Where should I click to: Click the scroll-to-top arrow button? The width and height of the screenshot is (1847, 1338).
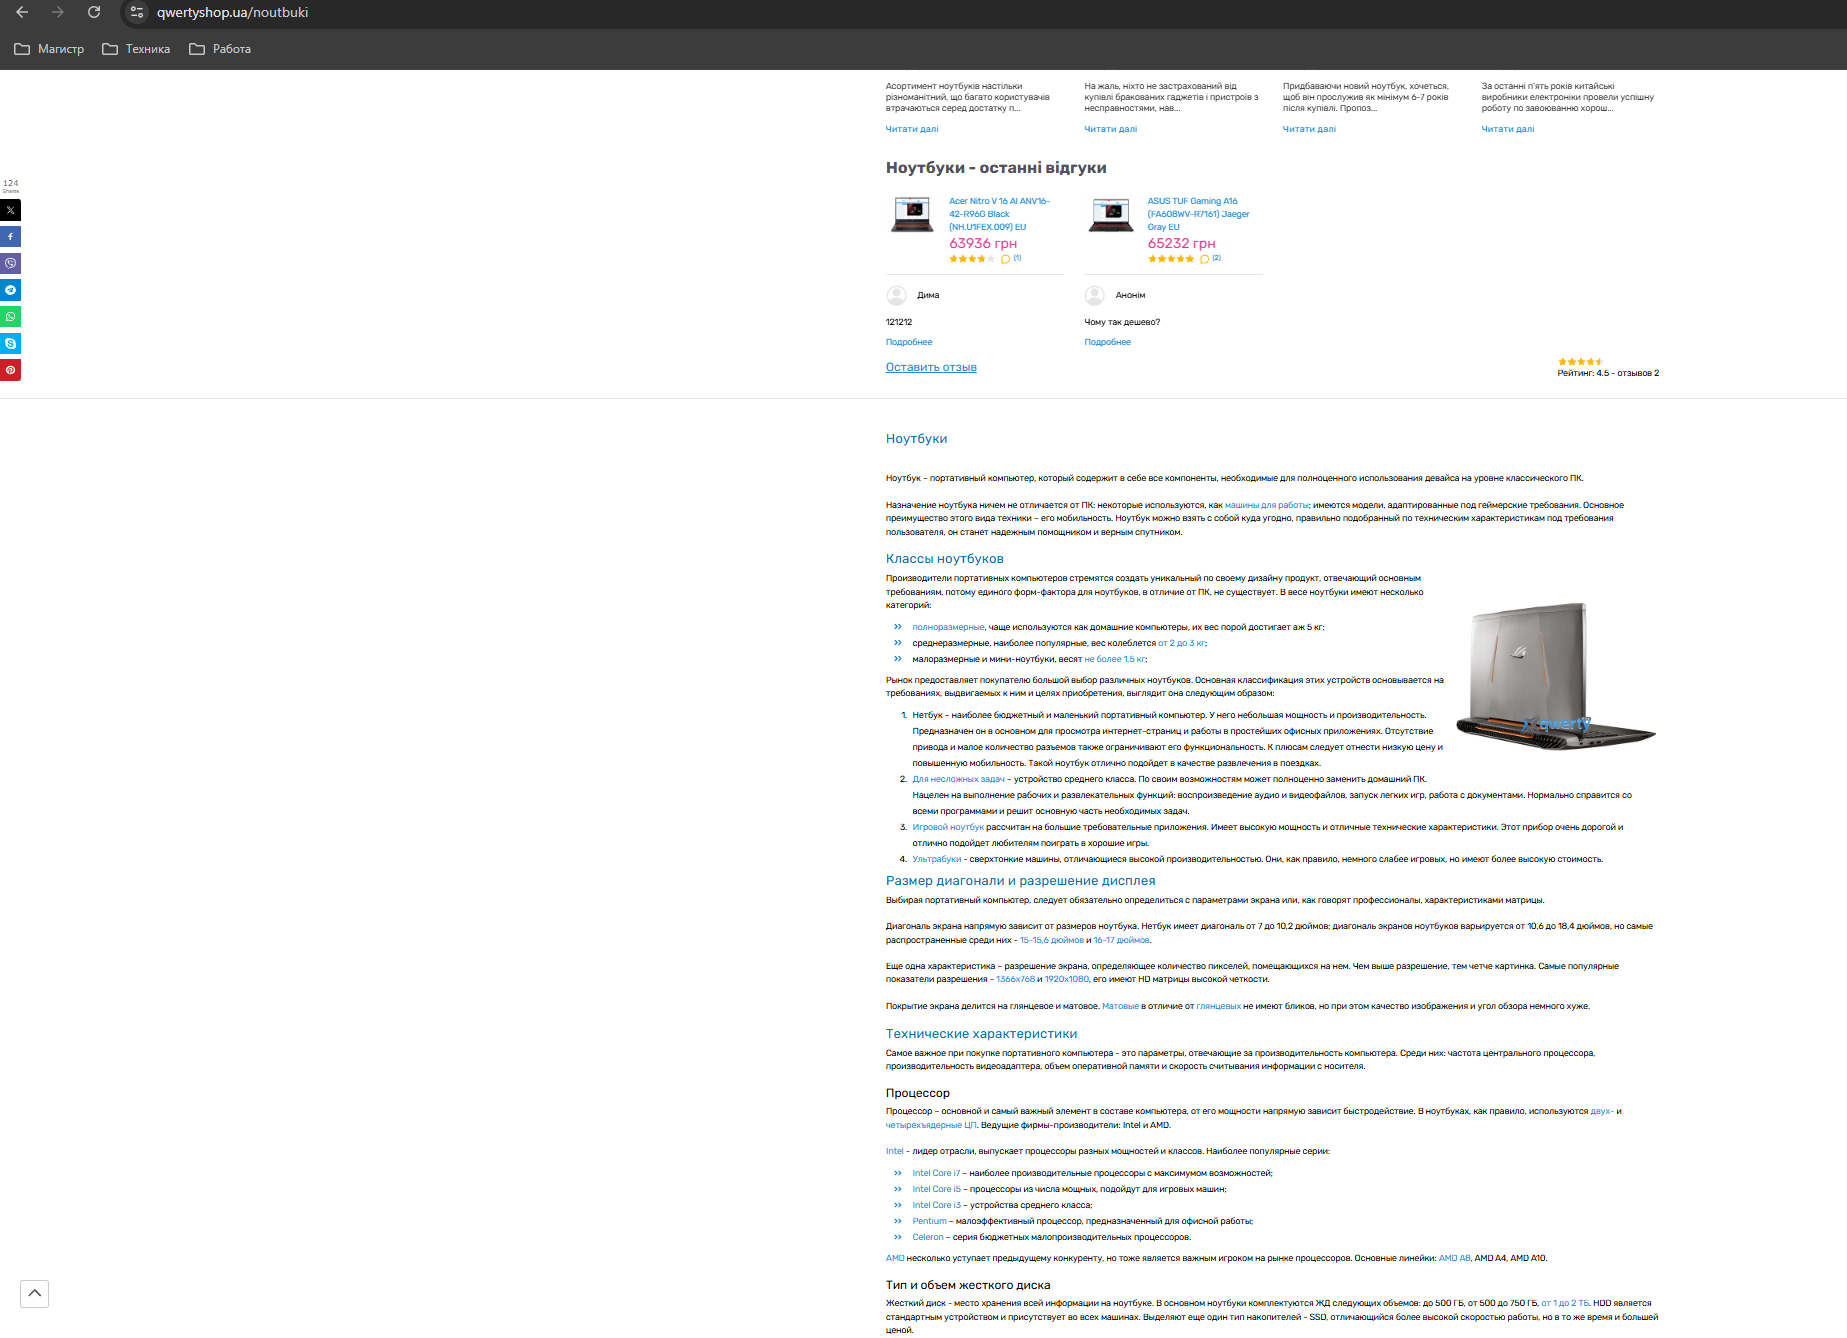[34, 1293]
